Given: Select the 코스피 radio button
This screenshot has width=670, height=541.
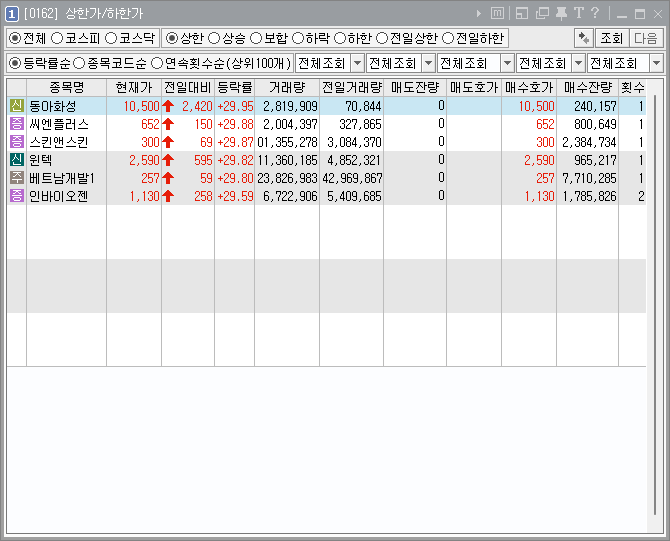Looking at the screenshot, I should [x=57, y=38].
